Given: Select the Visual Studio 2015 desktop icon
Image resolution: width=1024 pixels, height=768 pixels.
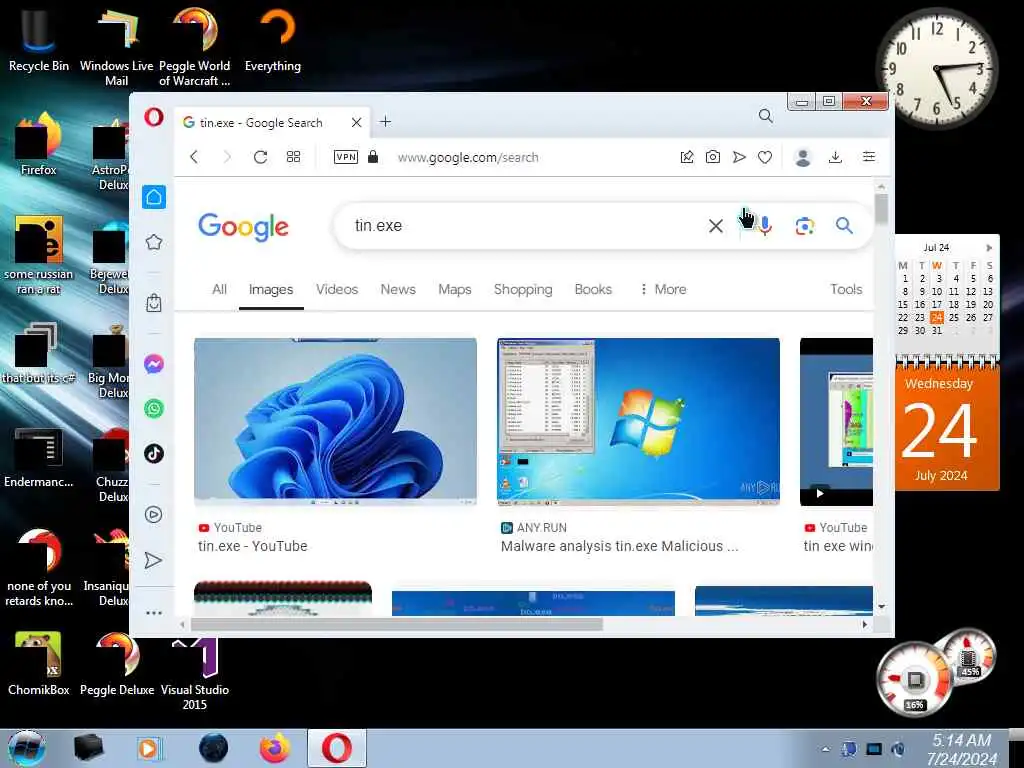Looking at the screenshot, I should (x=195, y=673).
